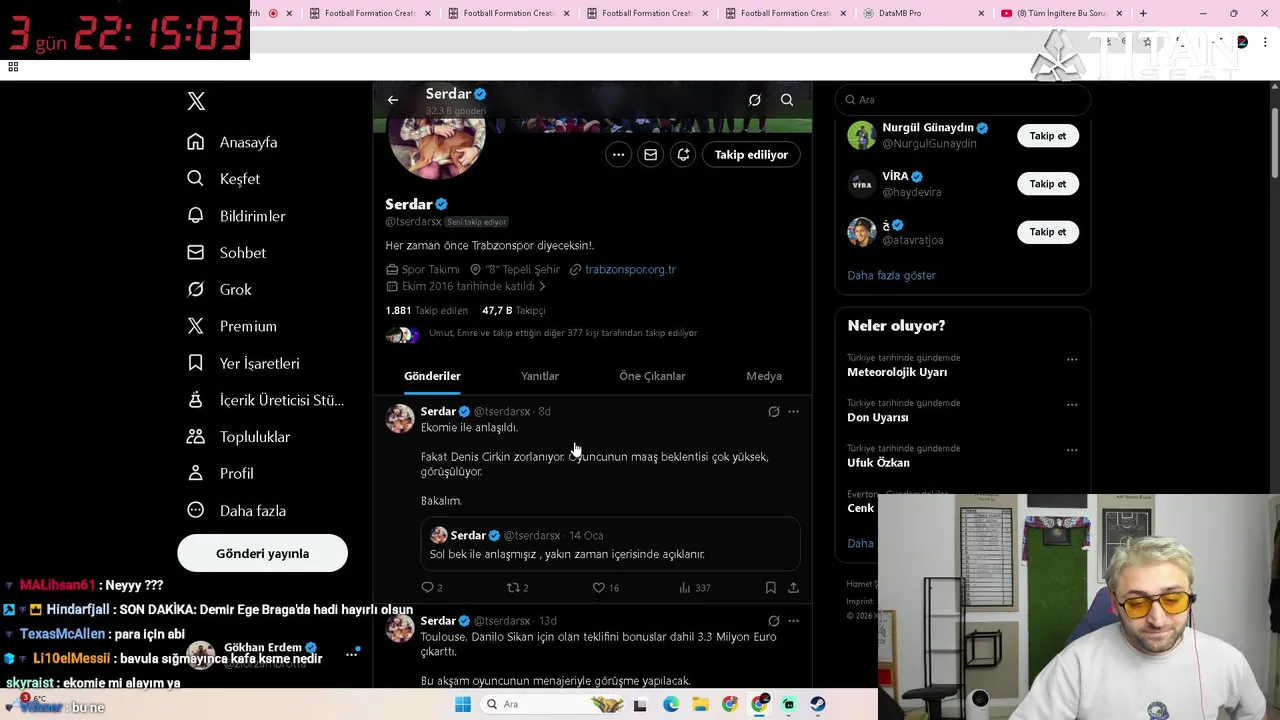1280x720 pixels.
Task: Open the 47,7 B Takipçi list
Action: (x=513, y=311)
